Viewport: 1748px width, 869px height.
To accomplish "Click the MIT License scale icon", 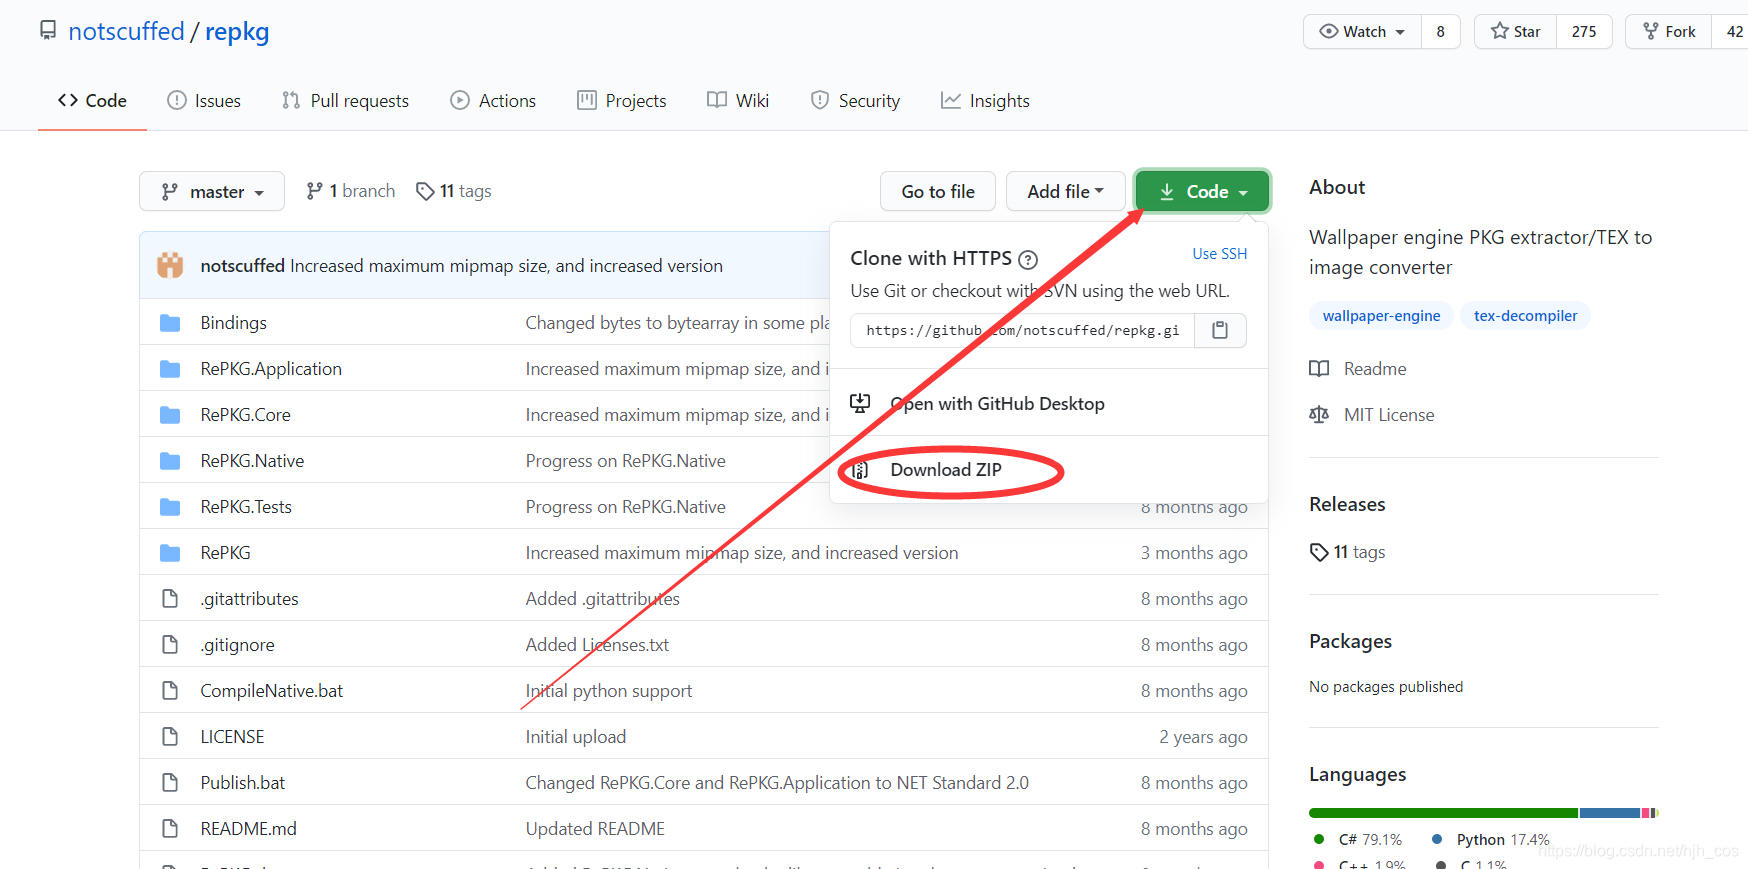I will tap(1319, 415).
